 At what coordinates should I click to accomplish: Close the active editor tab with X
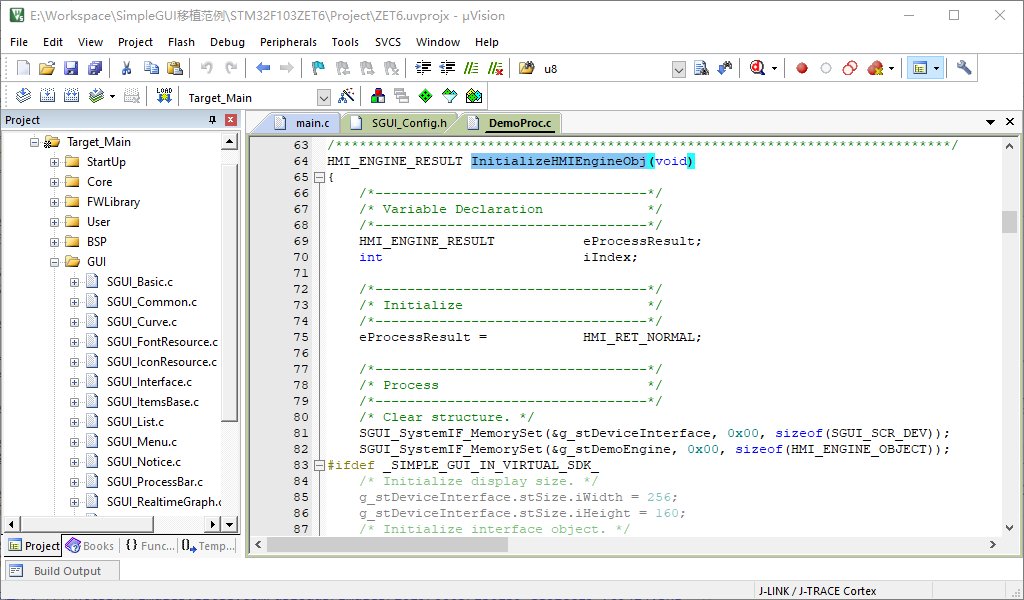click(1010, 122)
